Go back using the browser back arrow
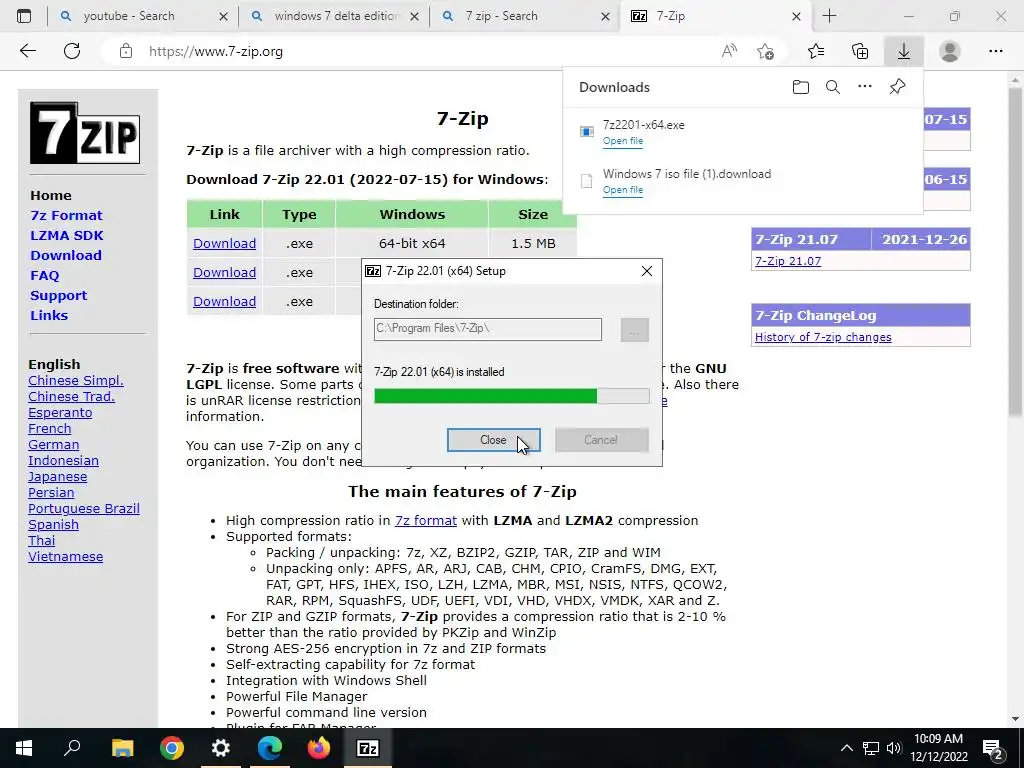Screen dimensions: 1024x768 click(x=27, y=51)
